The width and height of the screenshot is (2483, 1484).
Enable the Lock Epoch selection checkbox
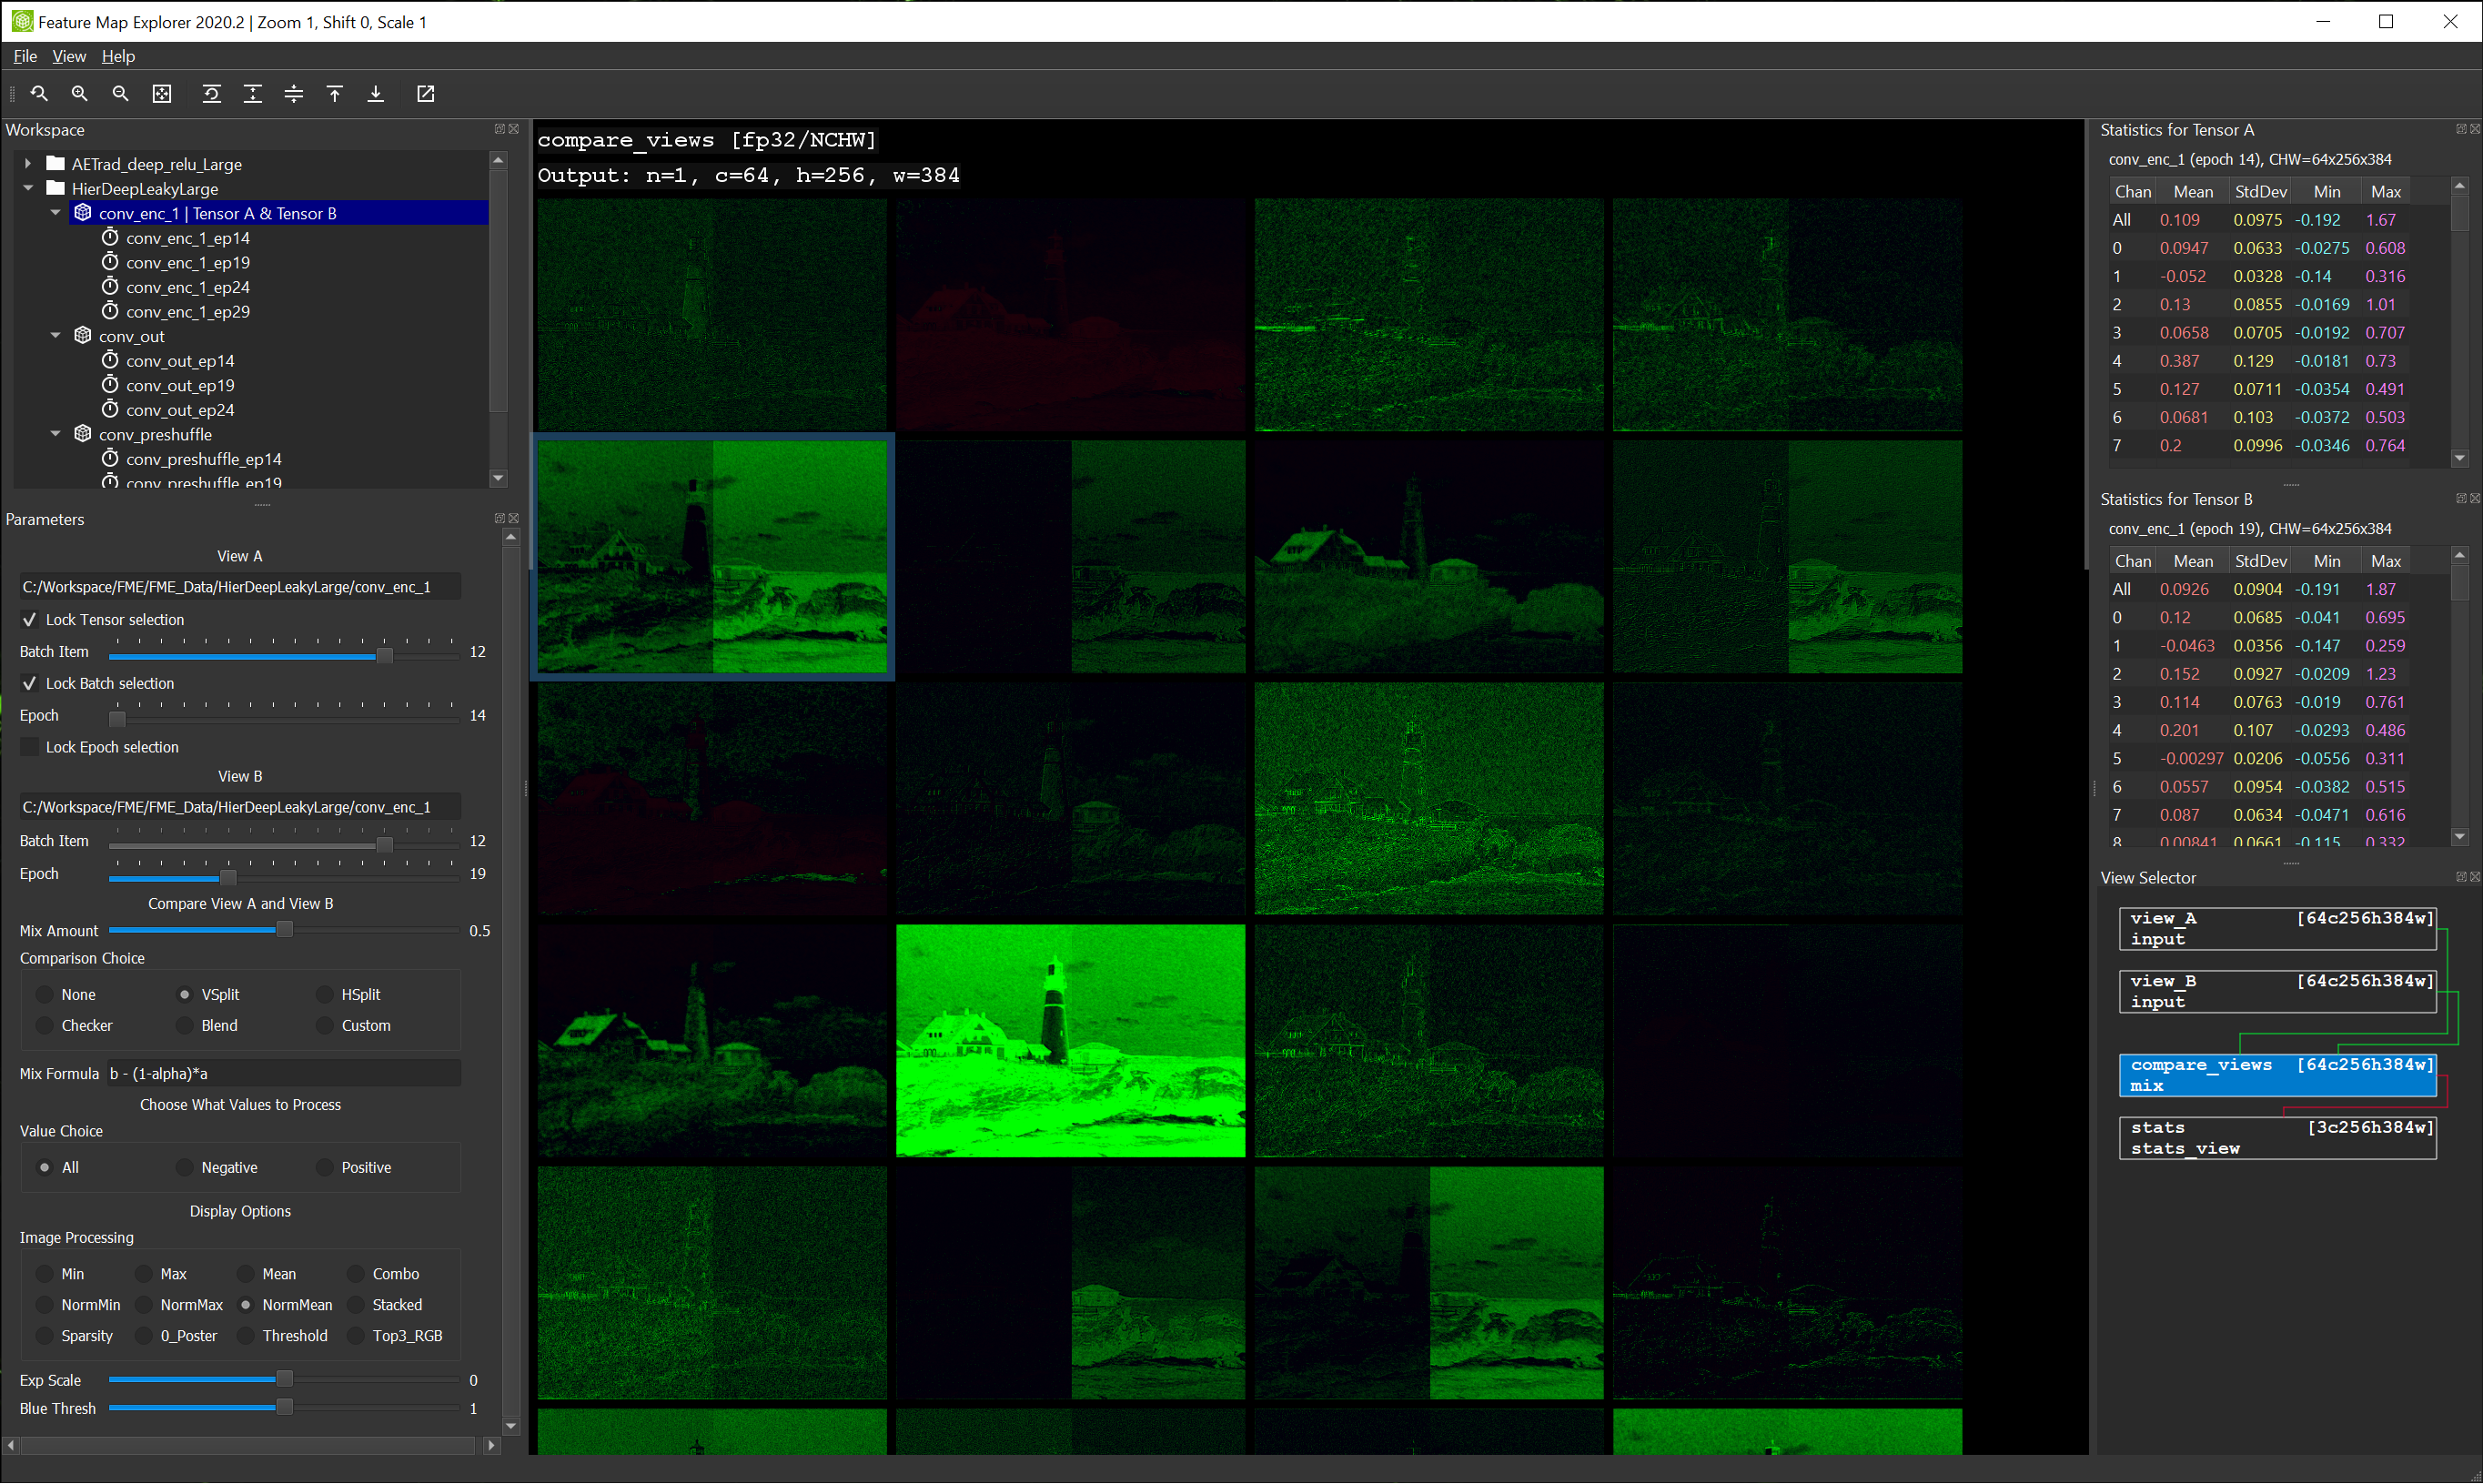coord(30,747)
